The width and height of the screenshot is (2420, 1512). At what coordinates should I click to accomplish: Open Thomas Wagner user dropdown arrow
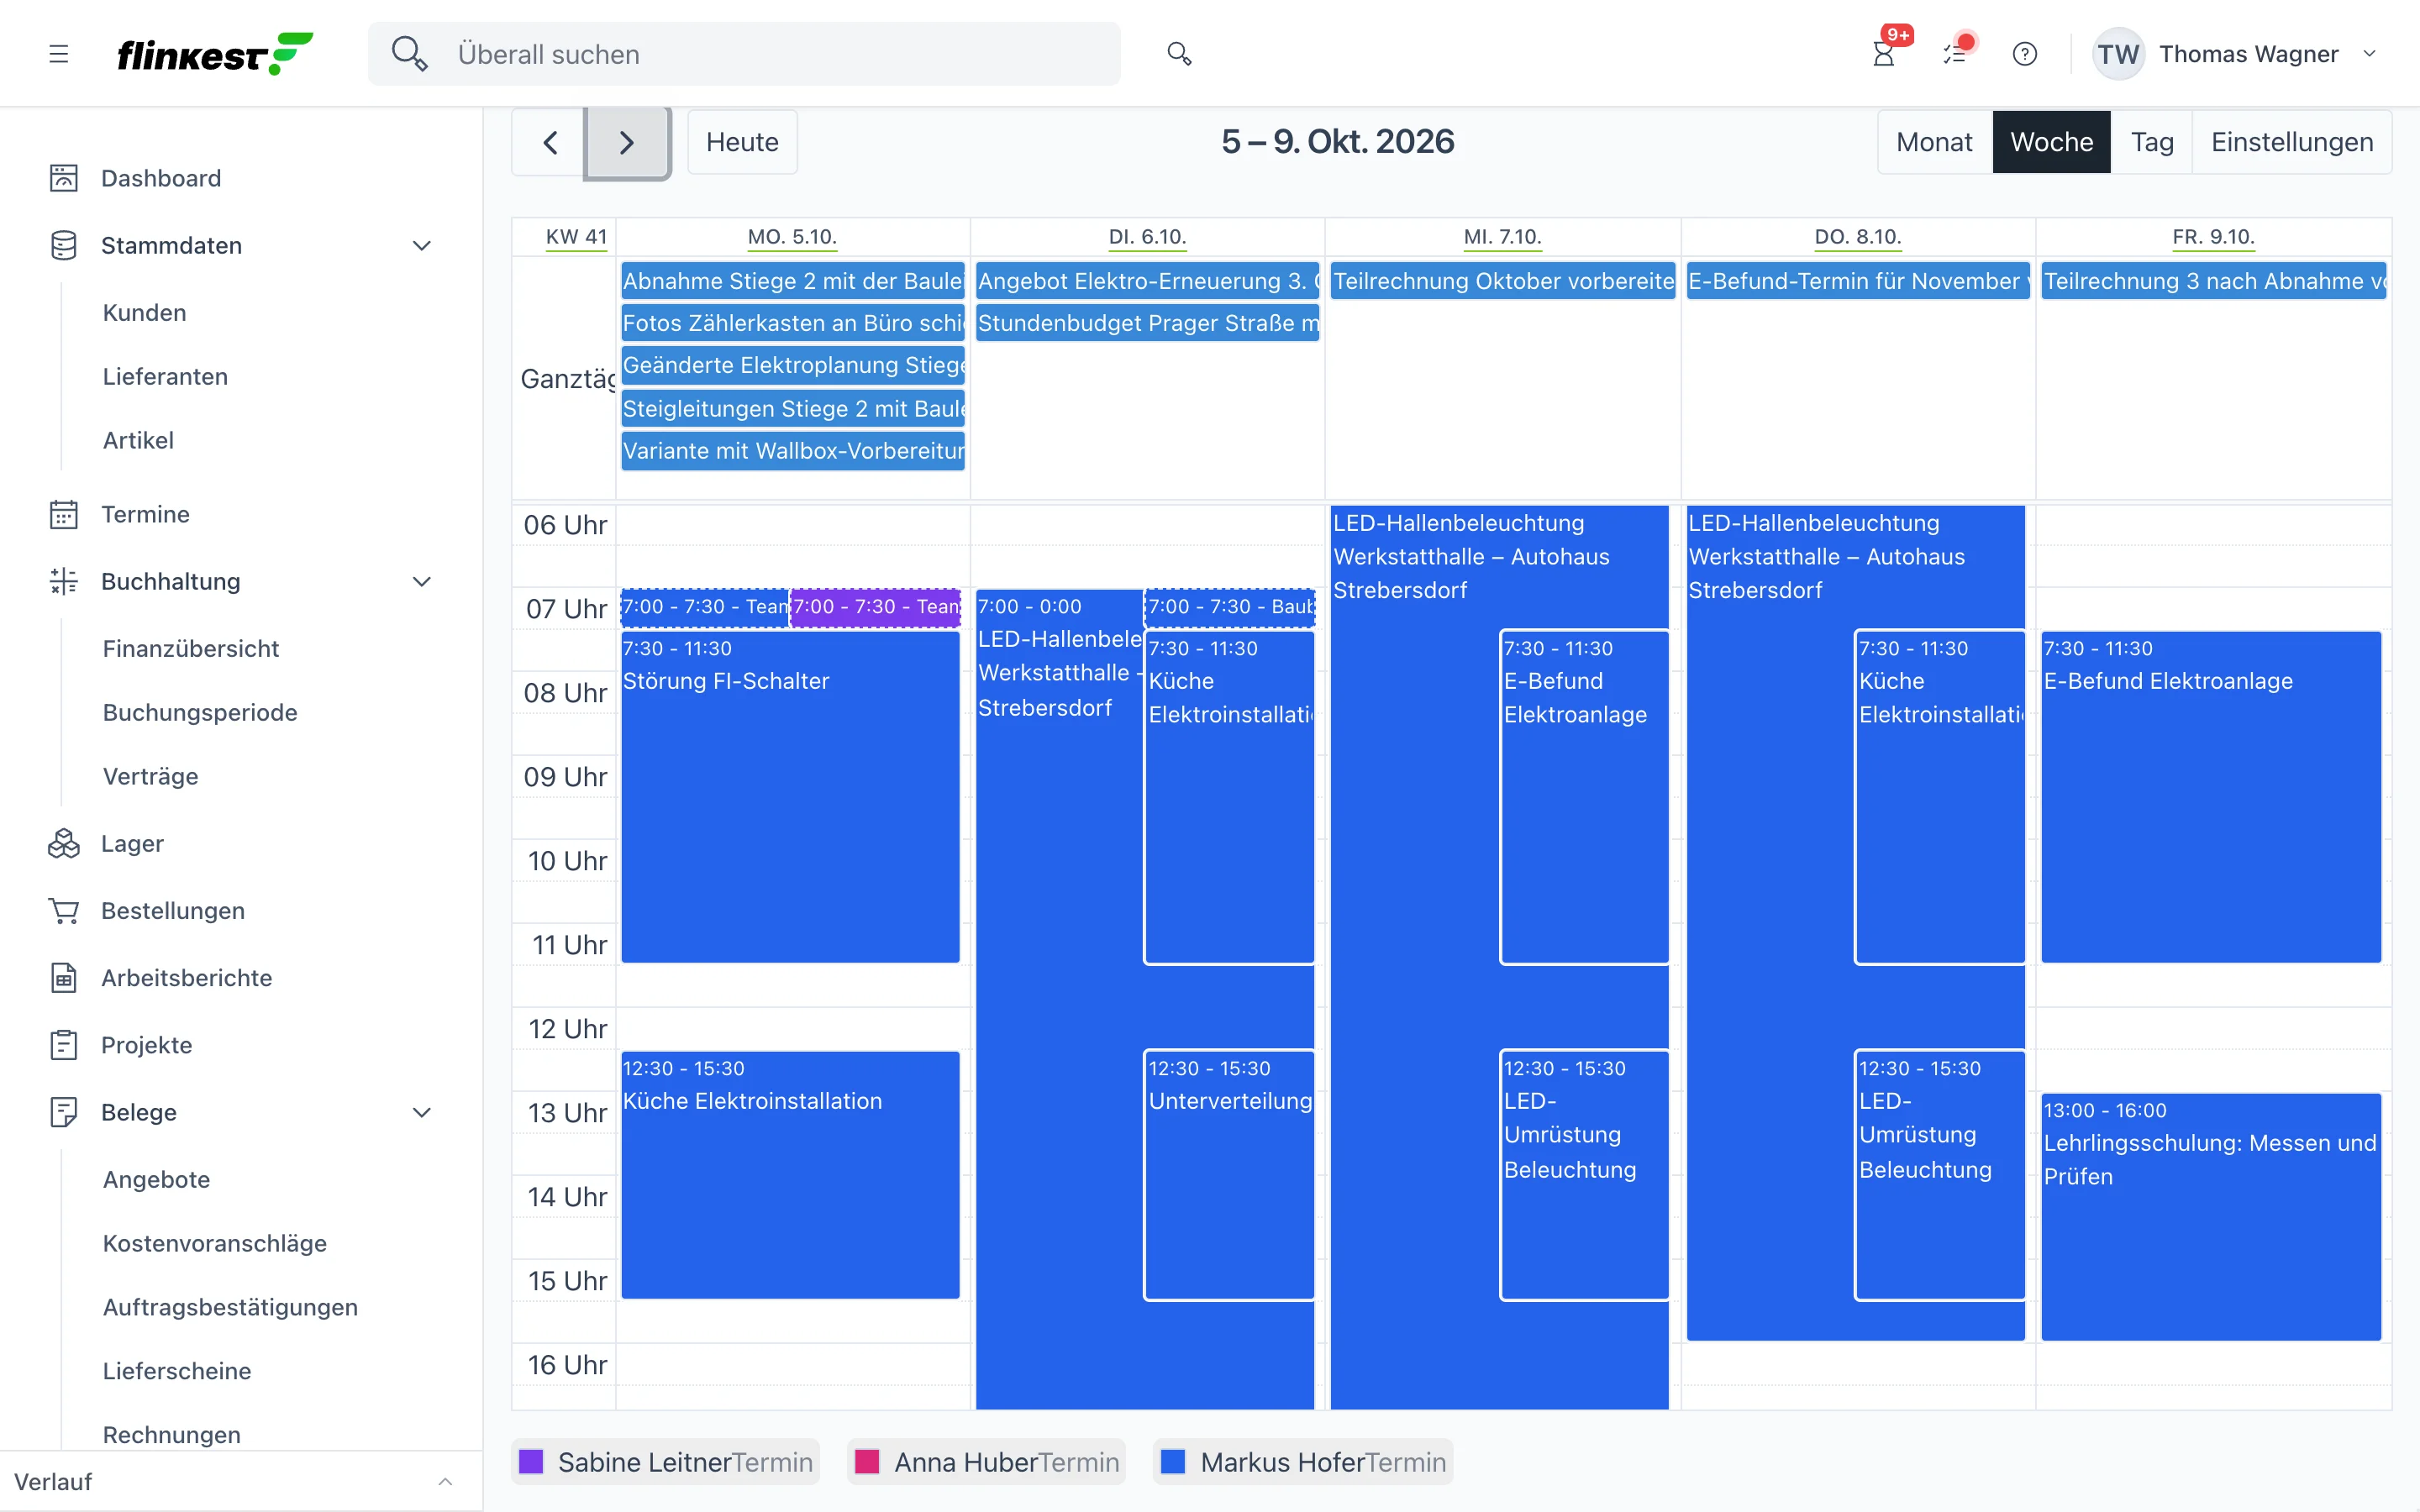pos(2369,54)
